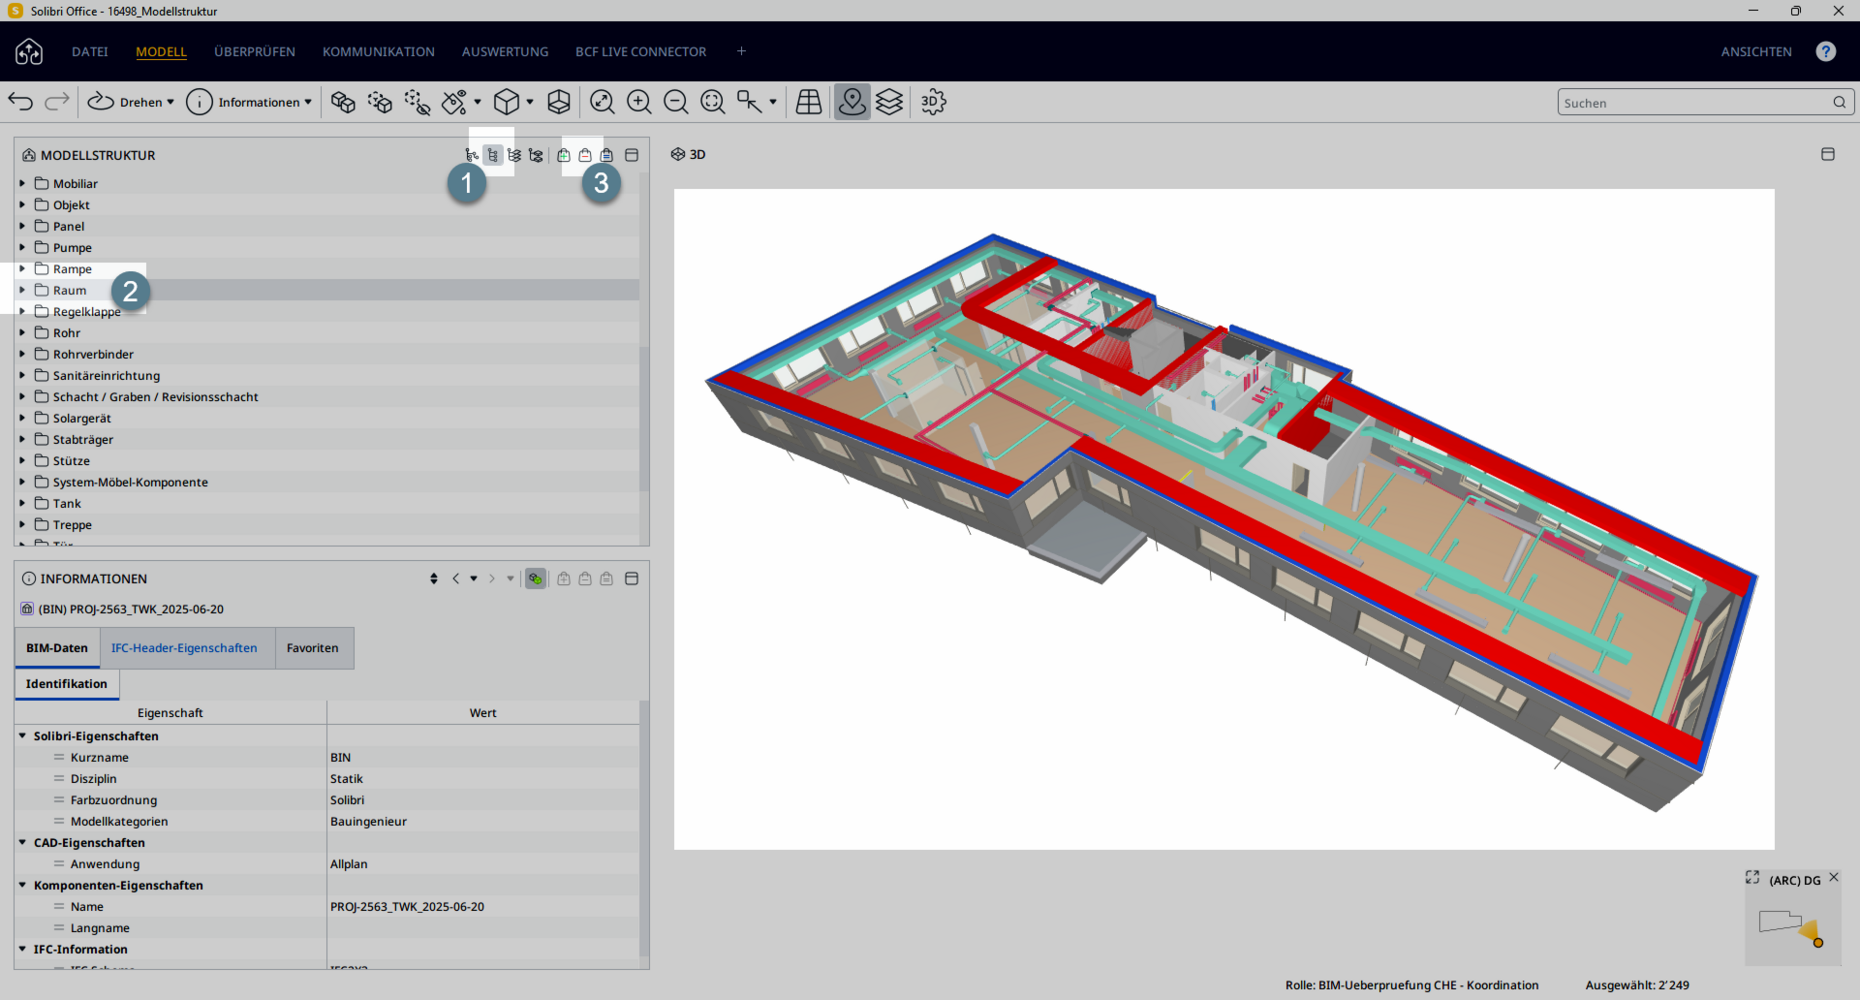Toggle the green-dot cube icon in Informationen
This screenshot has height=1000, width=1860.
pos(536,579)
